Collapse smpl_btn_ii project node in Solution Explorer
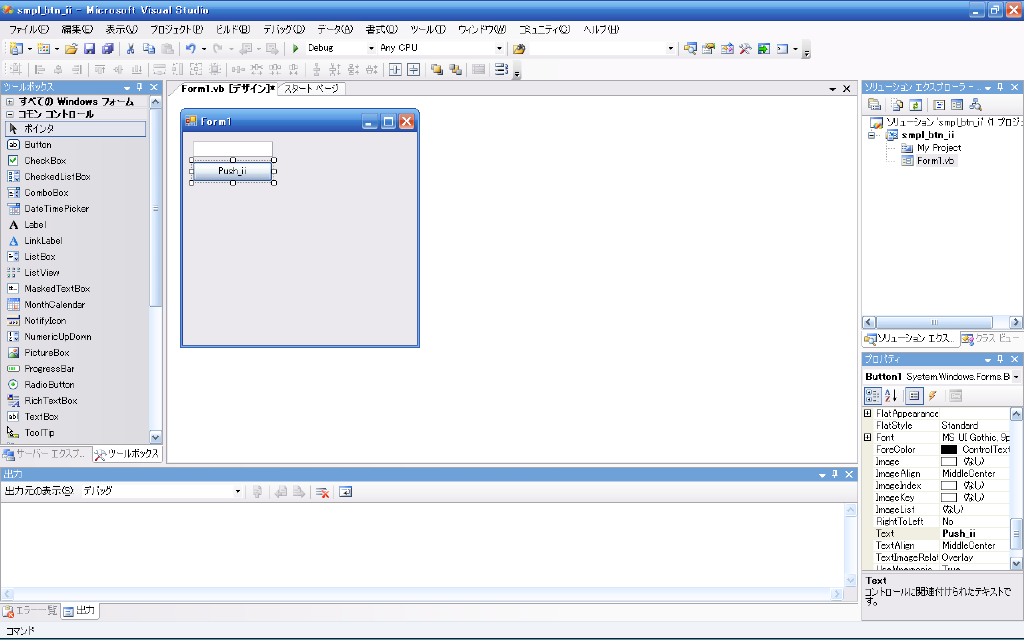This screenshot has width=1024, height=640. pyautogui.click(x=872, y=135)
